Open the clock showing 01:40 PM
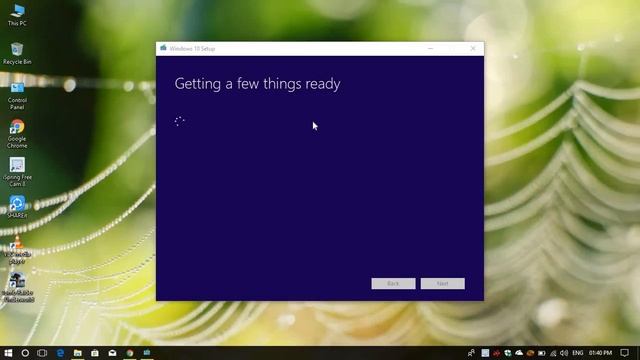 600,353
